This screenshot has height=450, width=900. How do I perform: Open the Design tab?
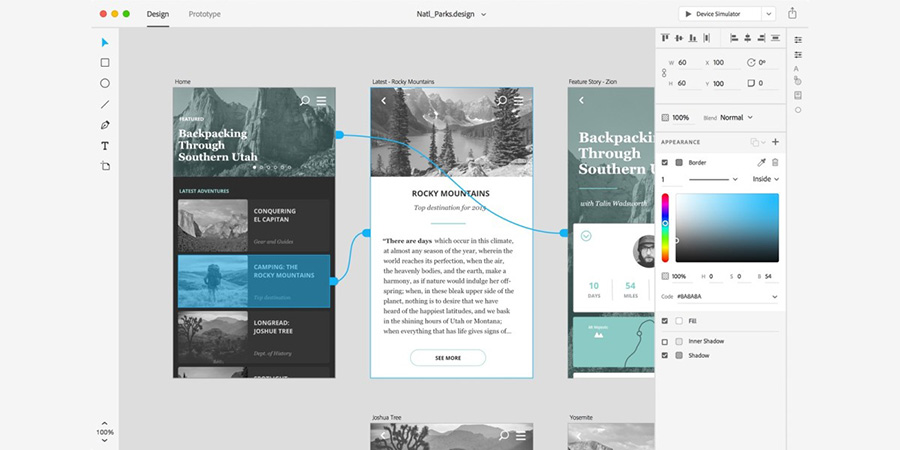pyautogui.click(x=158, y=14)
